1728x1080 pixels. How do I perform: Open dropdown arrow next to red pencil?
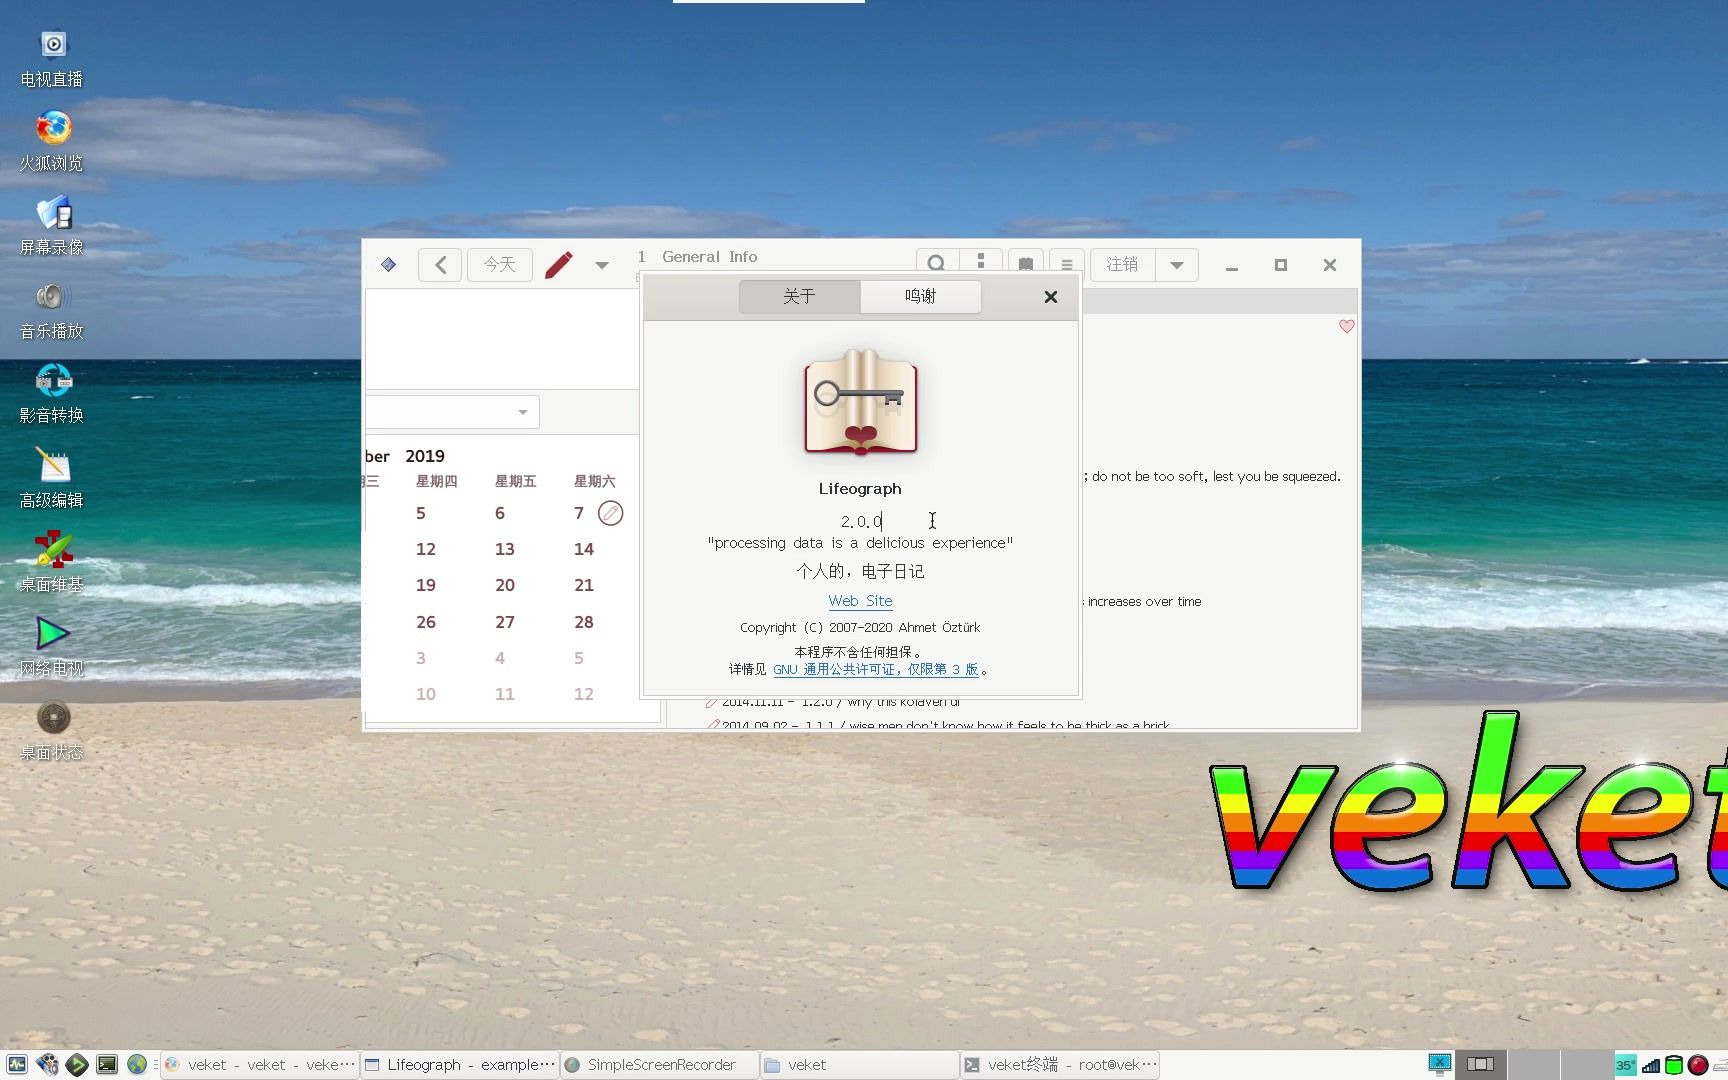click(x=602, y=266)
